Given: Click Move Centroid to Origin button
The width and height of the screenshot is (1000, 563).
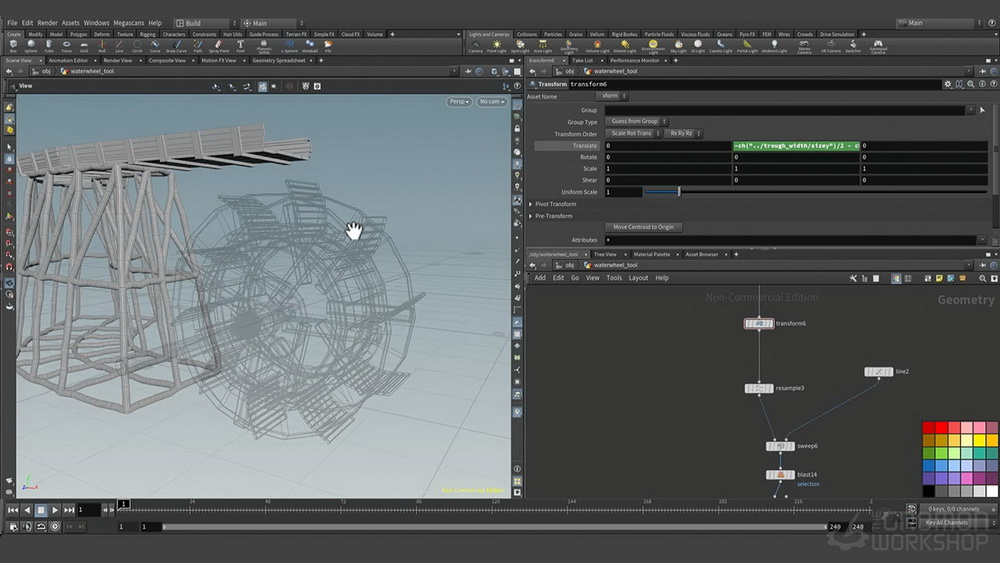Looking at the screenshot, I should point(643,227).
